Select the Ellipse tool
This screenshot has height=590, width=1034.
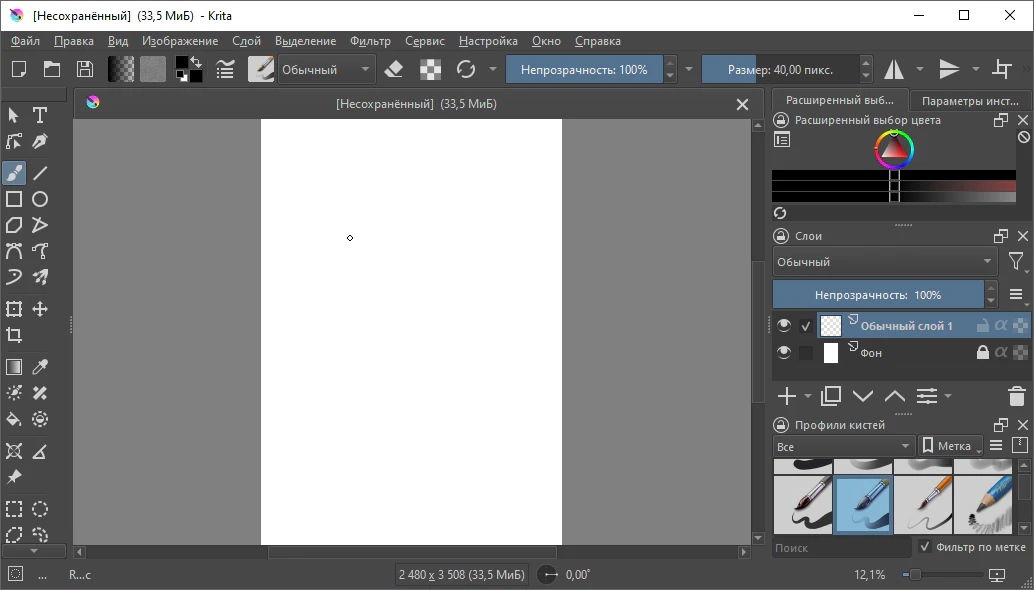point(40,199)
